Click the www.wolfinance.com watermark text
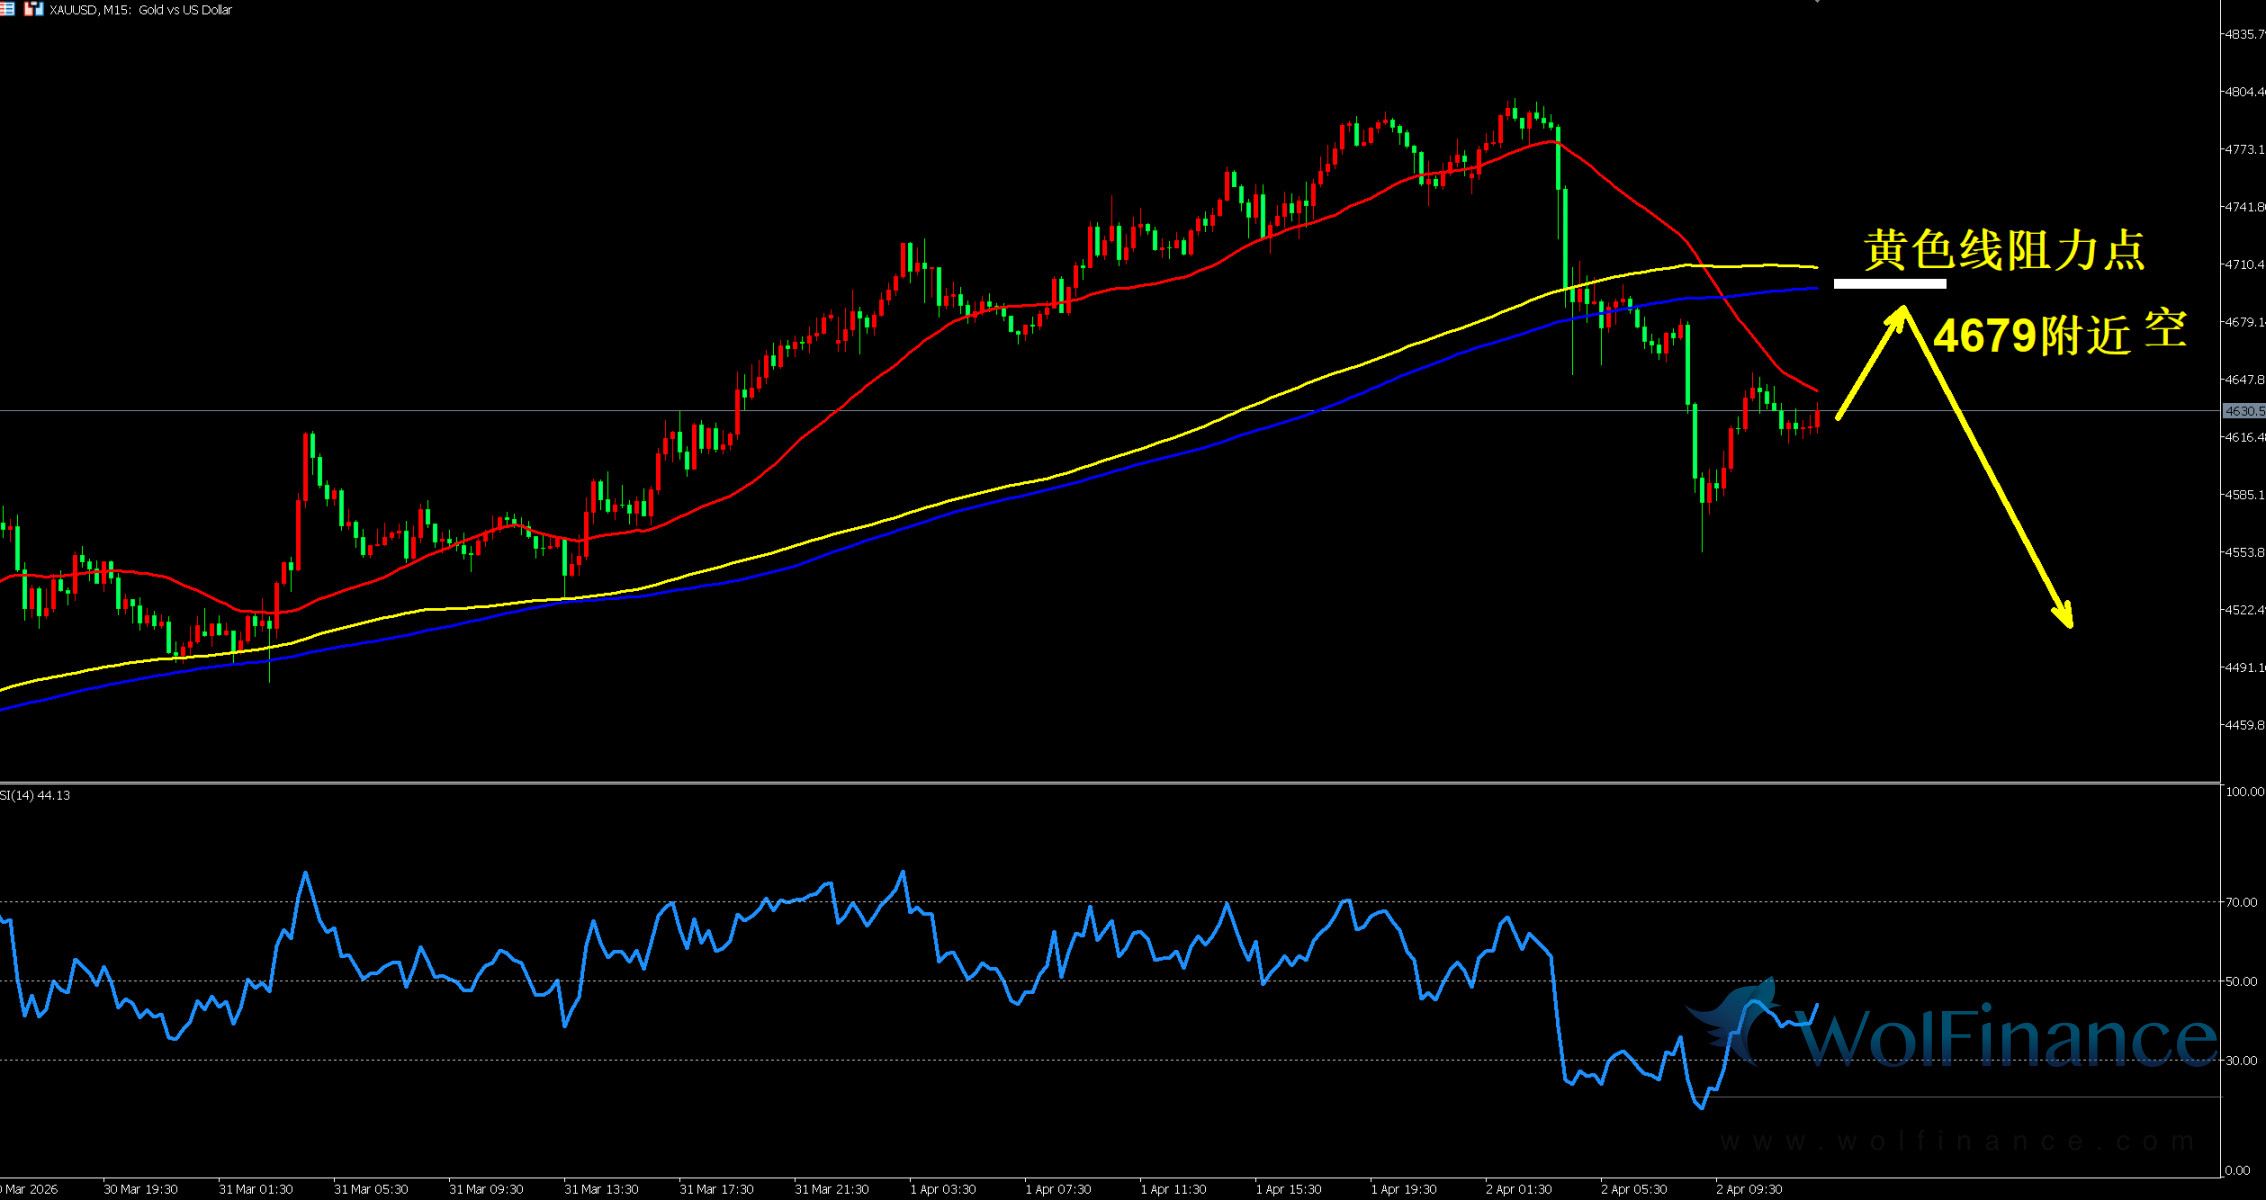This screenshot has height=1200, width=2266. (1958, 1141)
